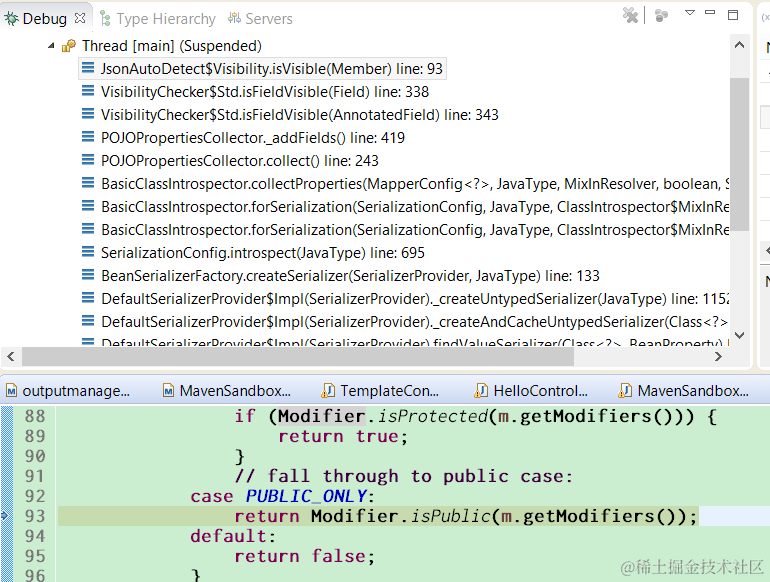Click stack icon of SerializationConfig.introspect row
This screenshot has height=582, width=770.
88,252
